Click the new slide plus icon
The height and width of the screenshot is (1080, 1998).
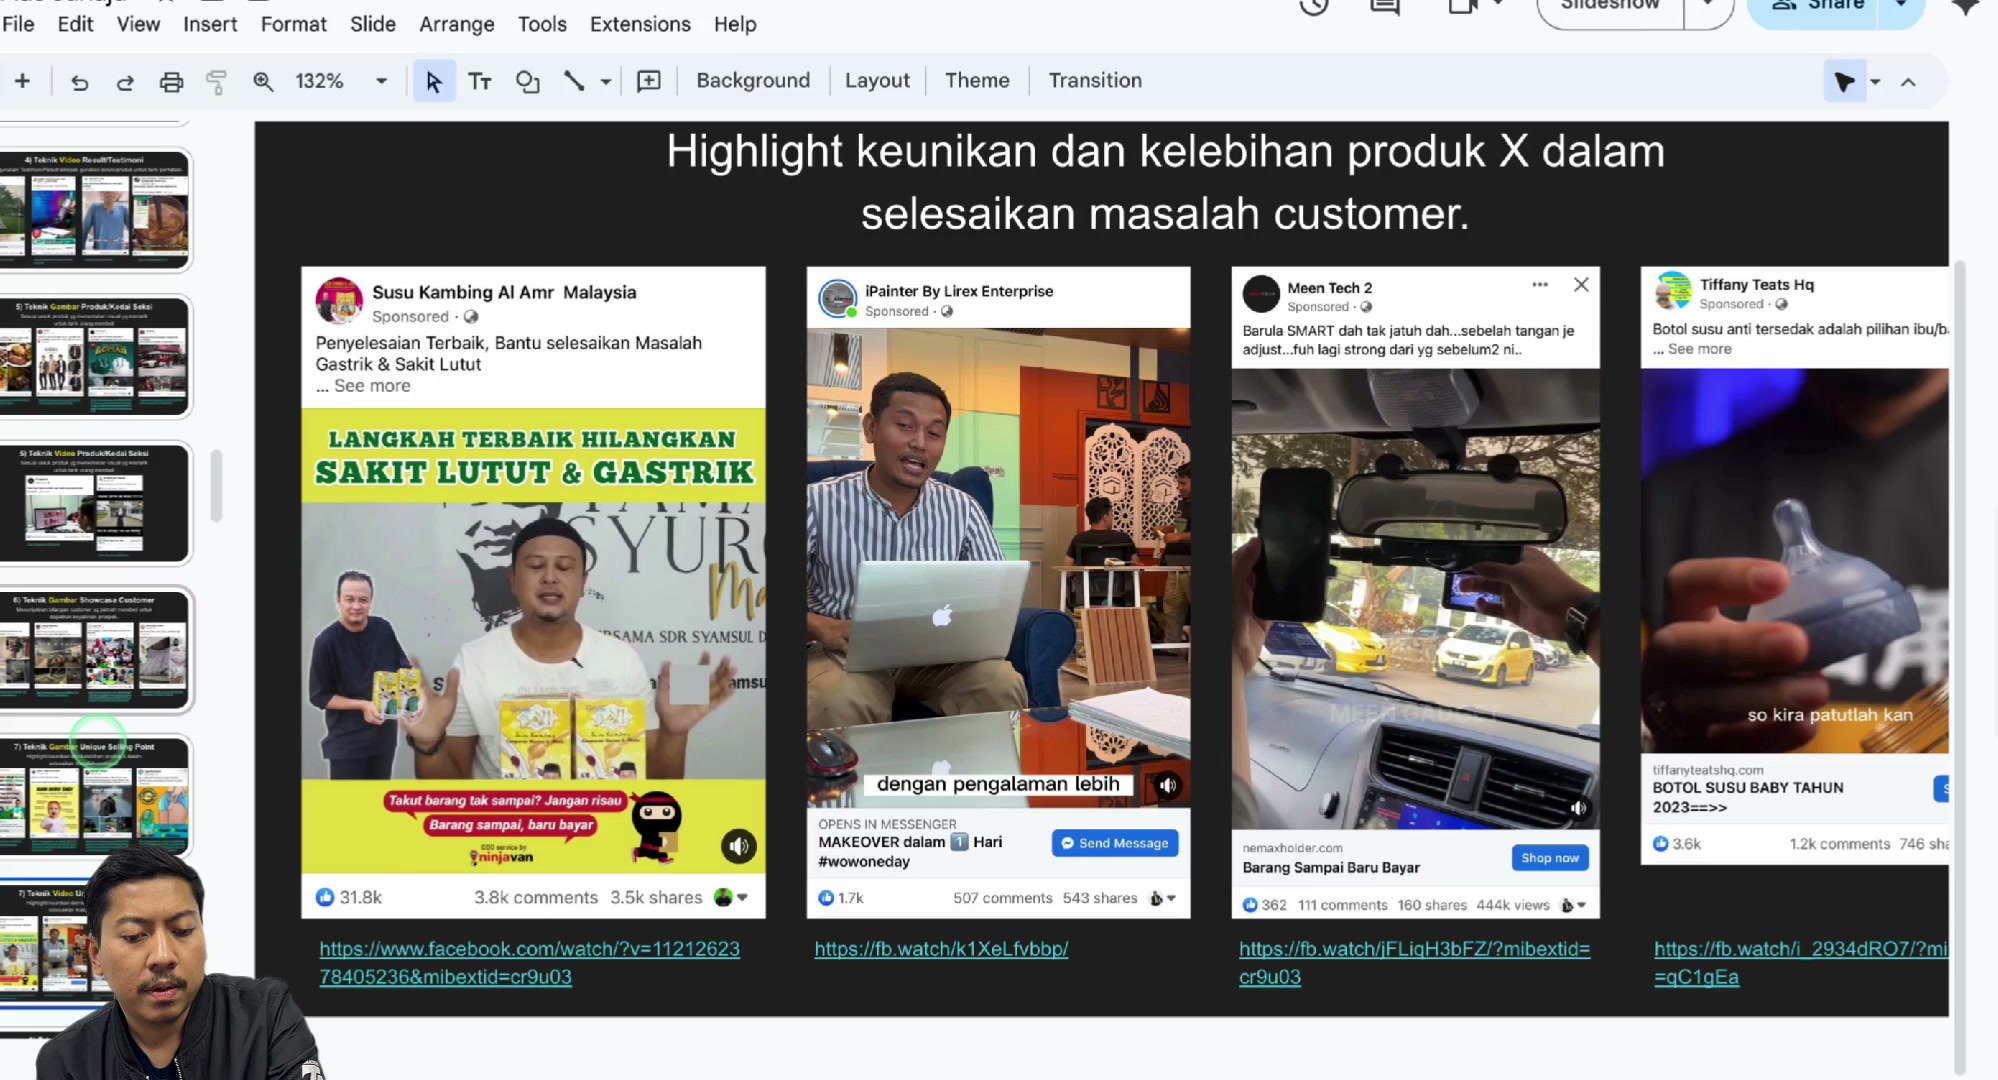click(22, 81)
